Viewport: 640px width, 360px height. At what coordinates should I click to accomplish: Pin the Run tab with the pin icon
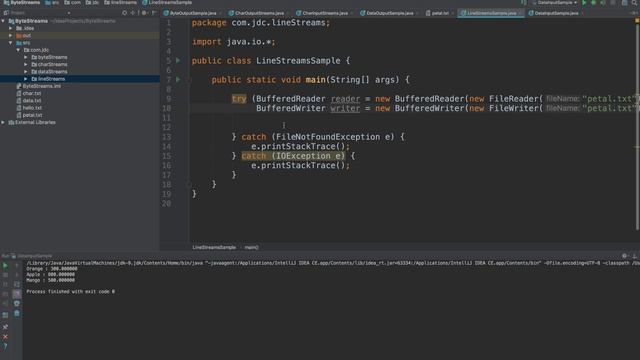click(x=5, y=327)
